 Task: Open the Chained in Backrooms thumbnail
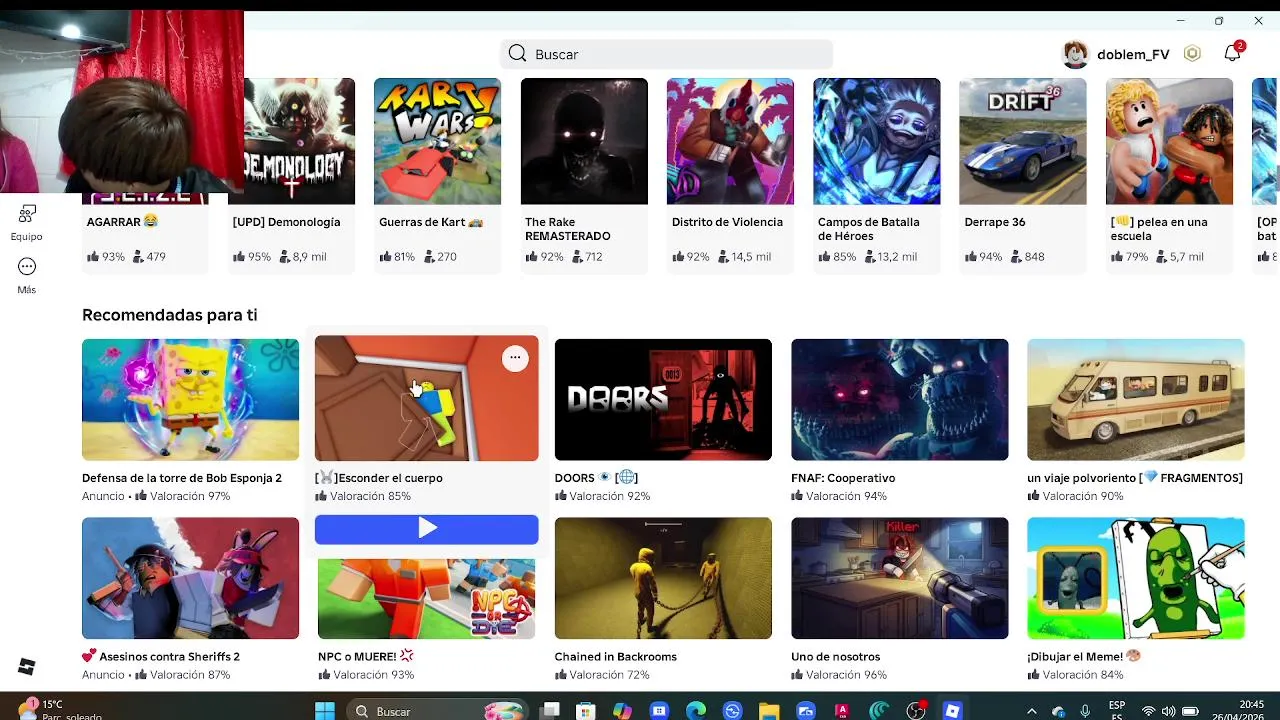click(663, 578)
